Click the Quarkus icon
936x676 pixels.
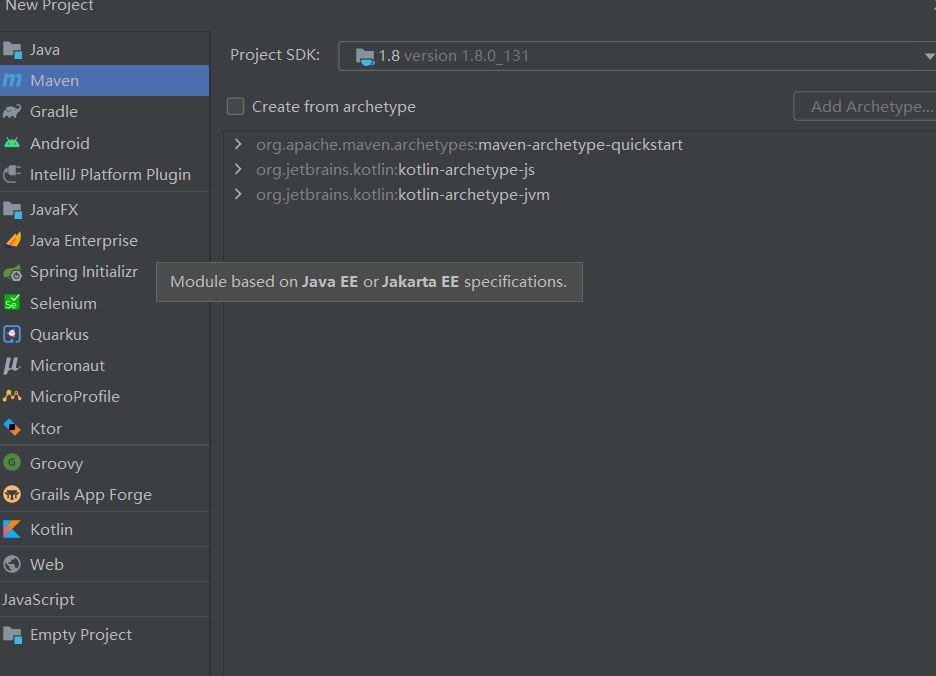pyautogui.click(x=12, y=334)
